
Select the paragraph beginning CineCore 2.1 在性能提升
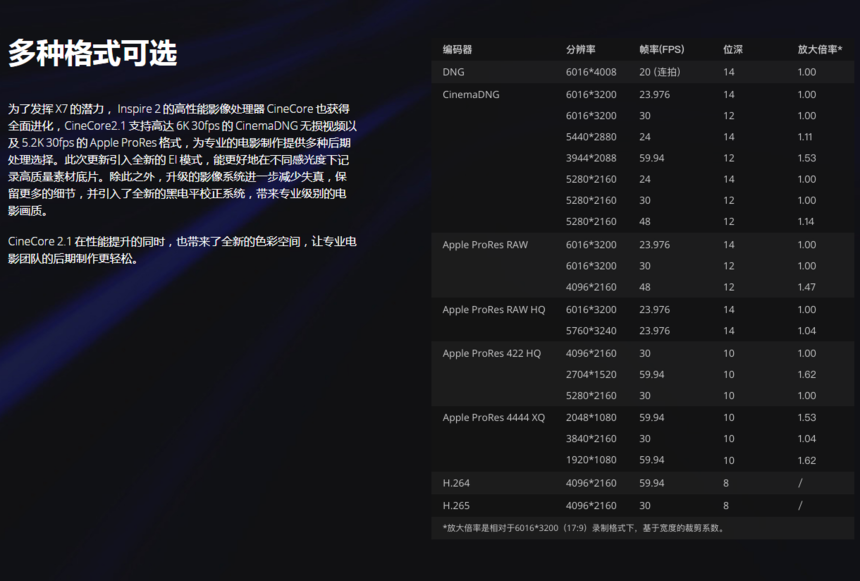[x=182, y=250]
